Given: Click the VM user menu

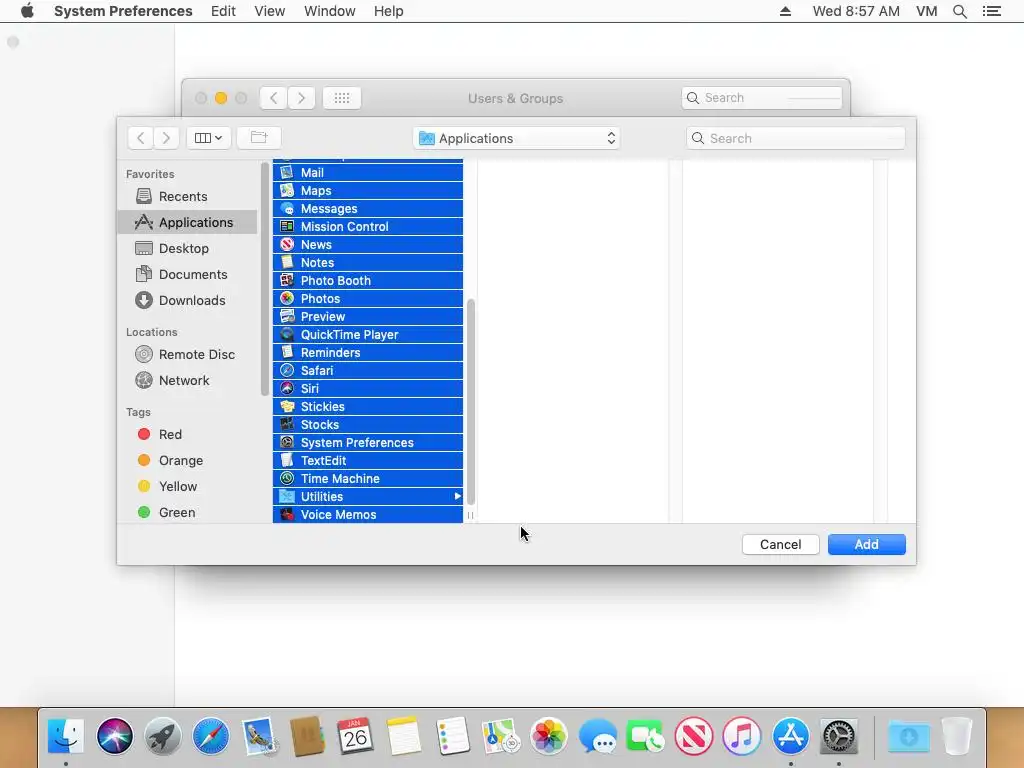Looking at the screenshot, I should (x=927, y=11).
